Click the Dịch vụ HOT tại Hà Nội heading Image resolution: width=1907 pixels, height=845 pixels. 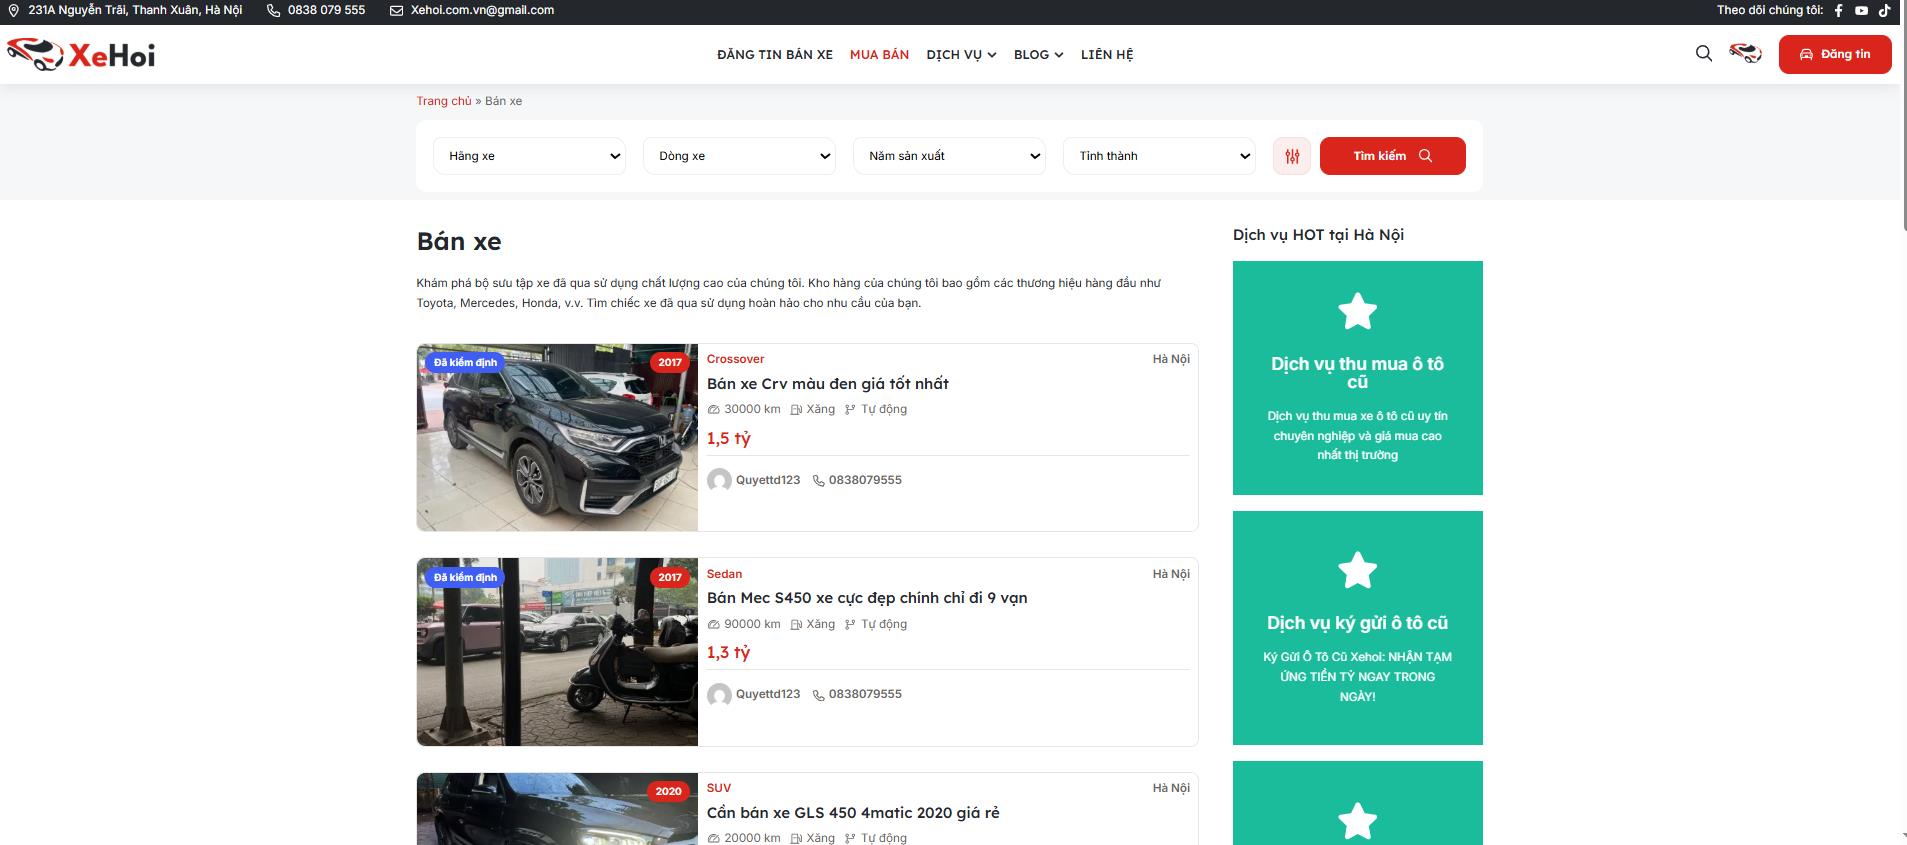(1318, 235)
